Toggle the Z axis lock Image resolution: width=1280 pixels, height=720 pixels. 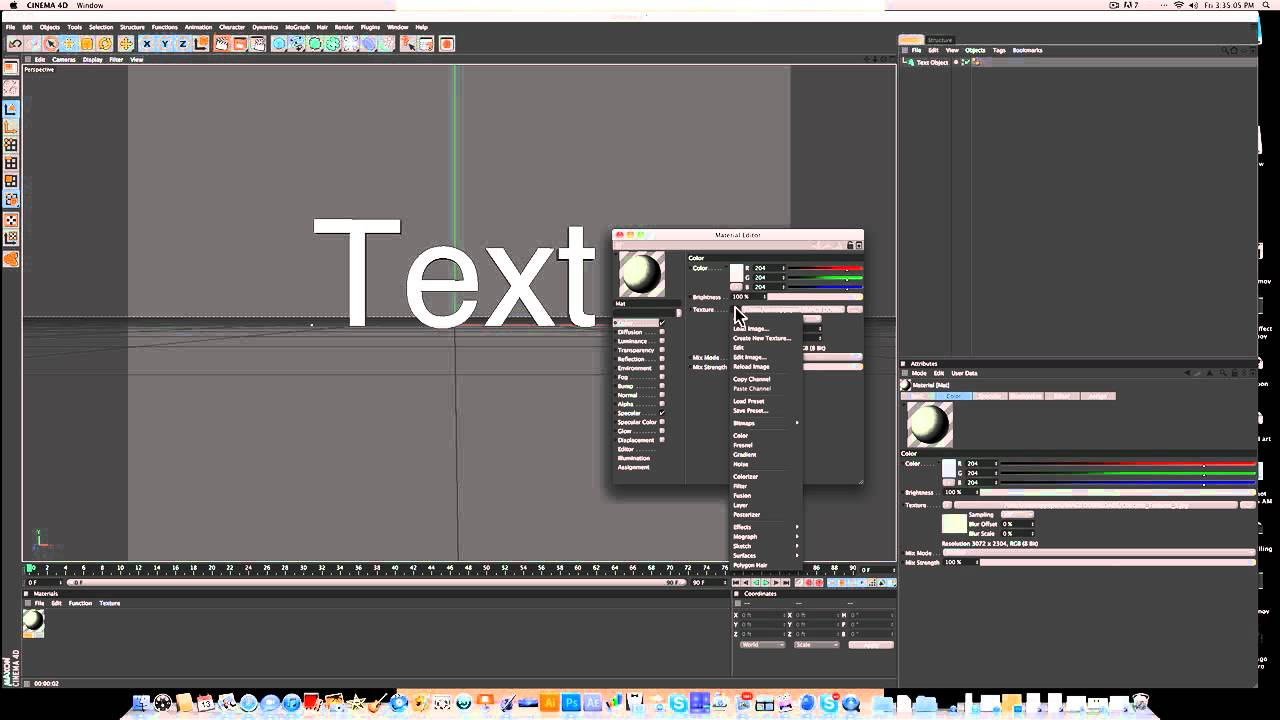tap(183, 44)
